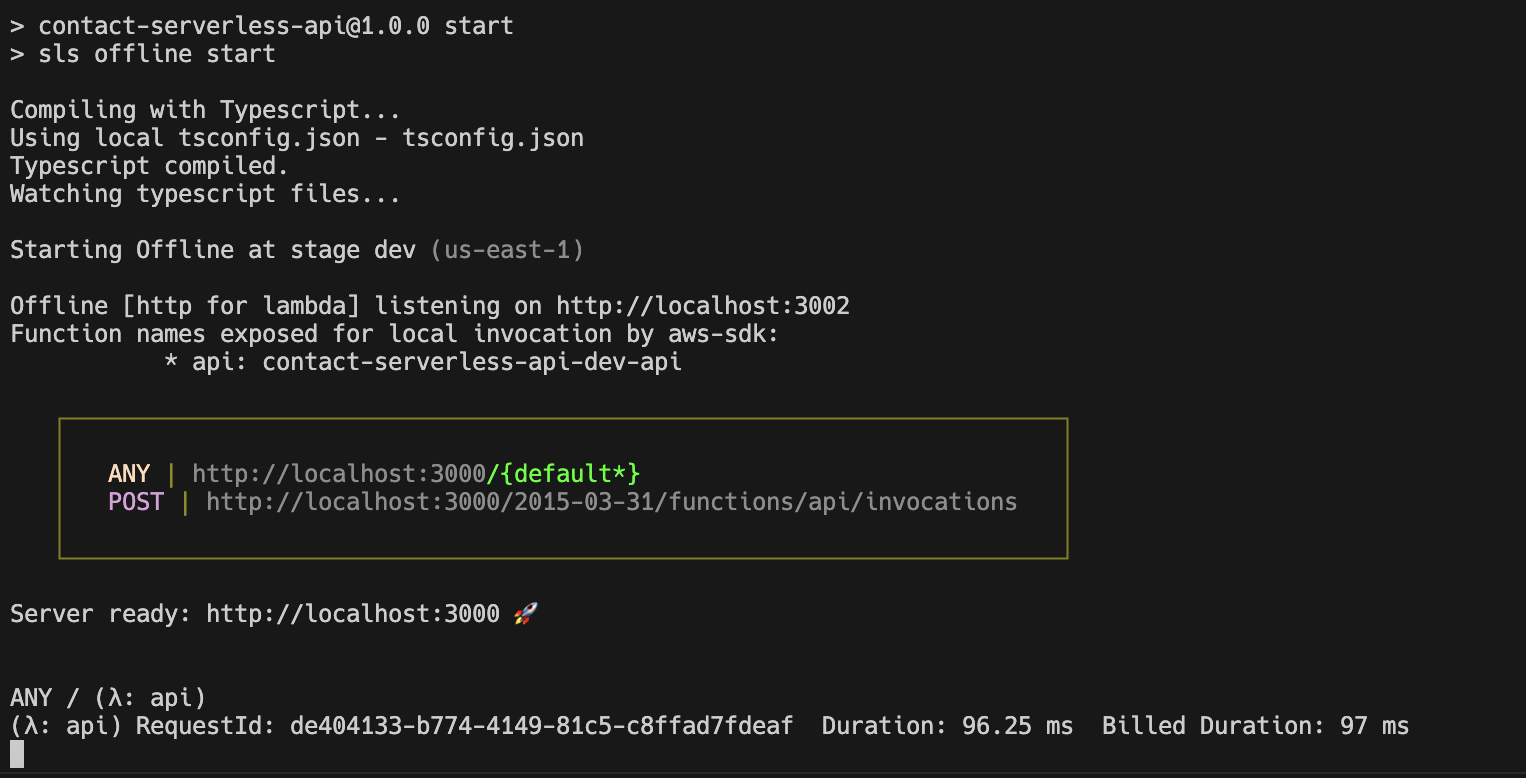
Task: Click the Server ready http://localhost:3000 link
Action: click(x=353, y=614)
